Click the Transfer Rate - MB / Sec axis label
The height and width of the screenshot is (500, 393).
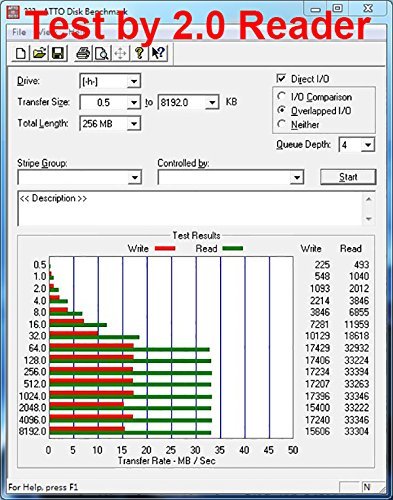(167, 461)
